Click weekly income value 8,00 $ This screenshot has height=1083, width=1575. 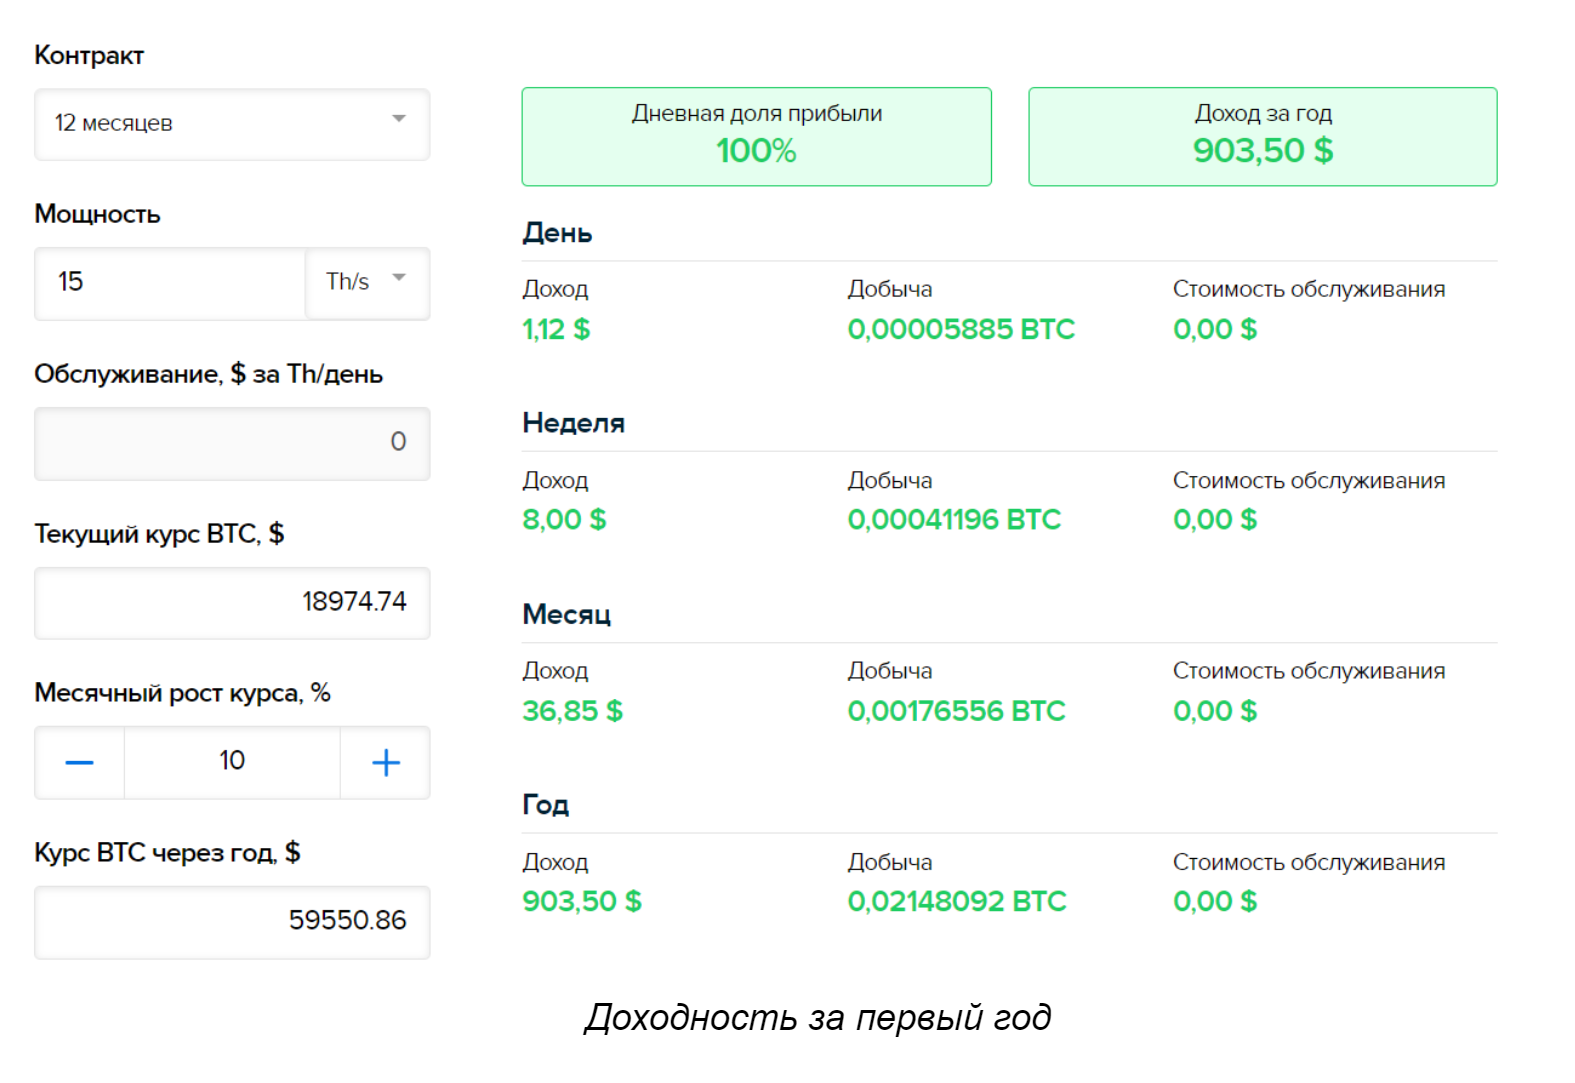tap(564, 520)
